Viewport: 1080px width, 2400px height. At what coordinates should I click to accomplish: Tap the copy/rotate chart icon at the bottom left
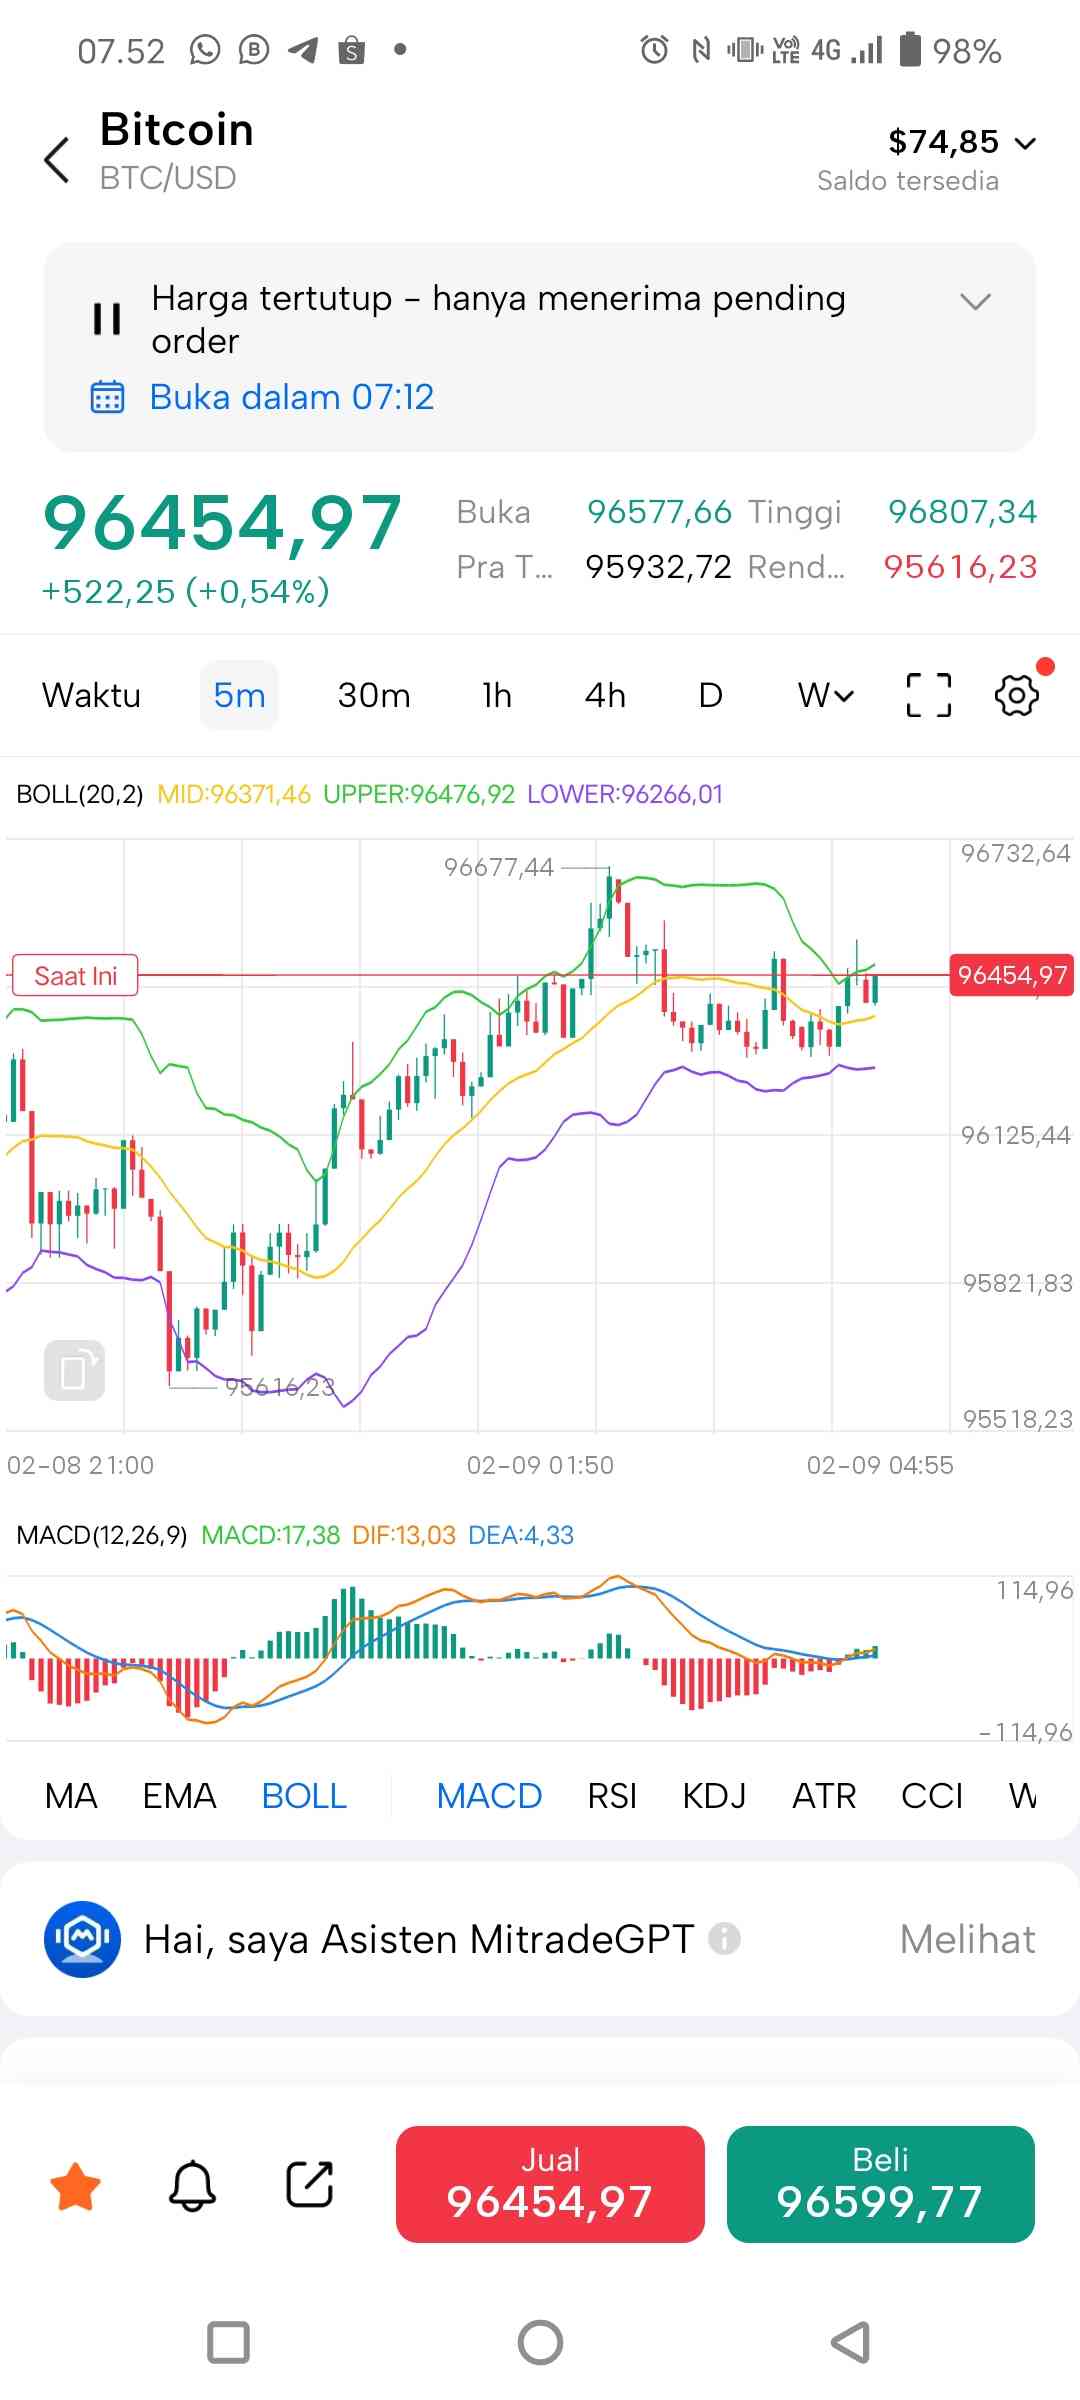point(75,1370)
